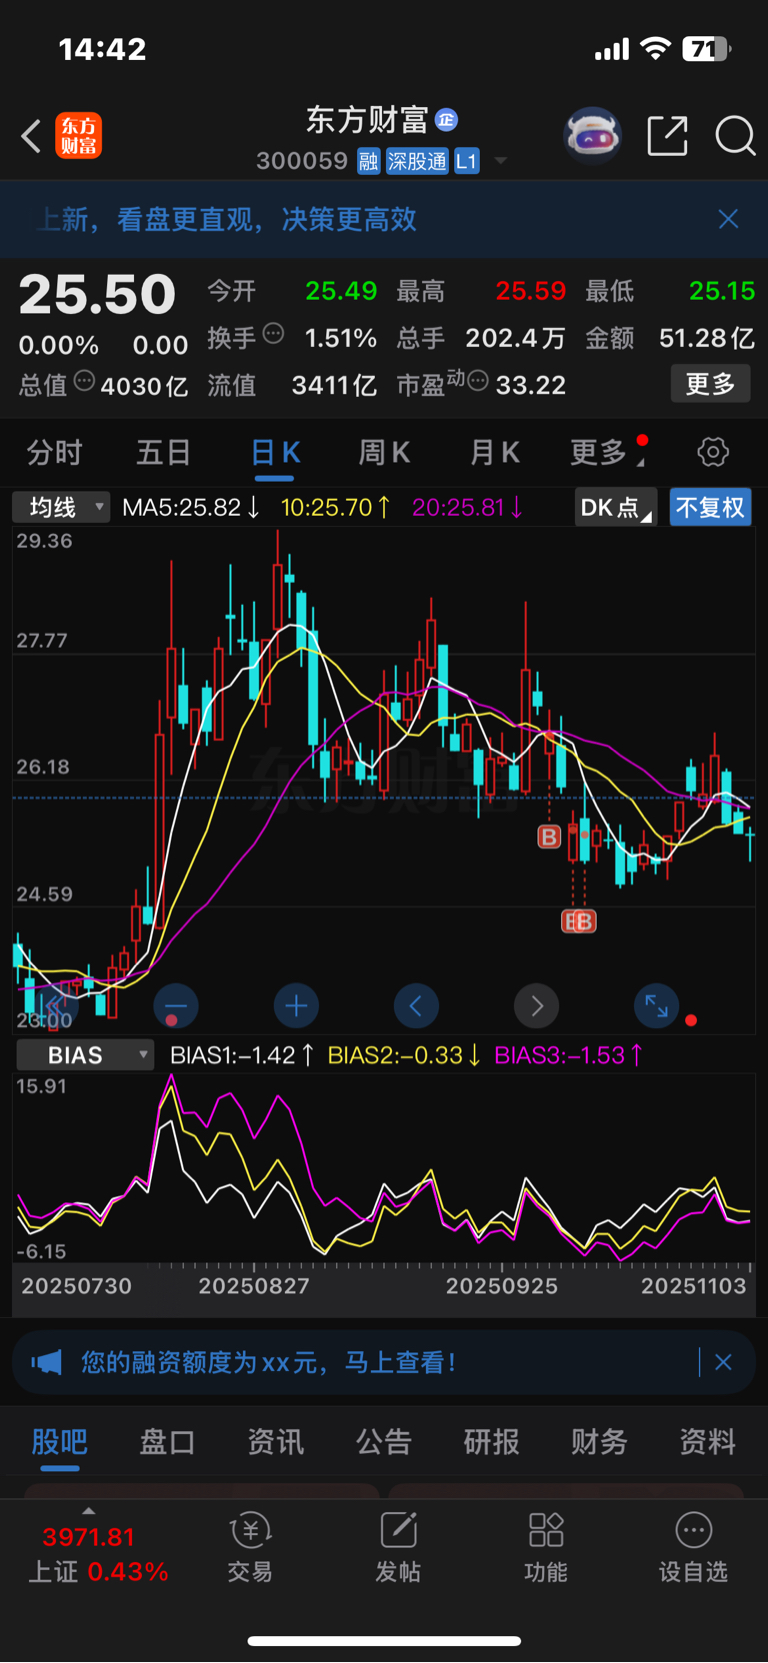768x1663 pixels.
Task: Switch to 月K chart tab
Action: [x=495, y=453]
